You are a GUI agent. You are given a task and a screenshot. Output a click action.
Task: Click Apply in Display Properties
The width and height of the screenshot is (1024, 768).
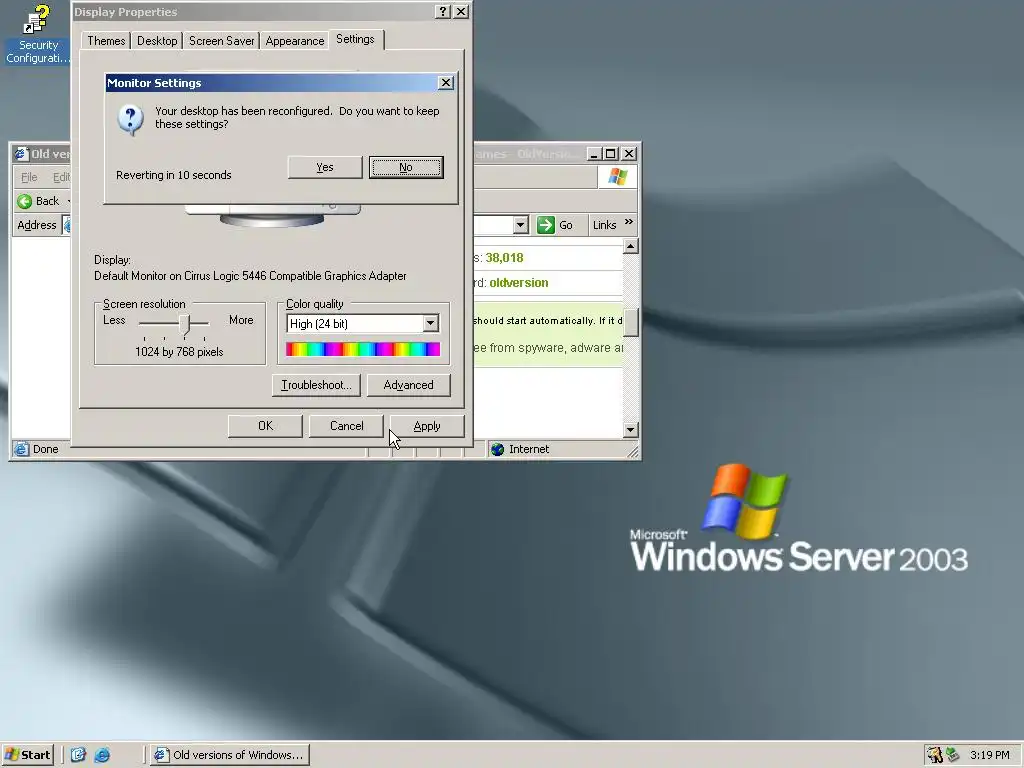[x=427, y=426]
